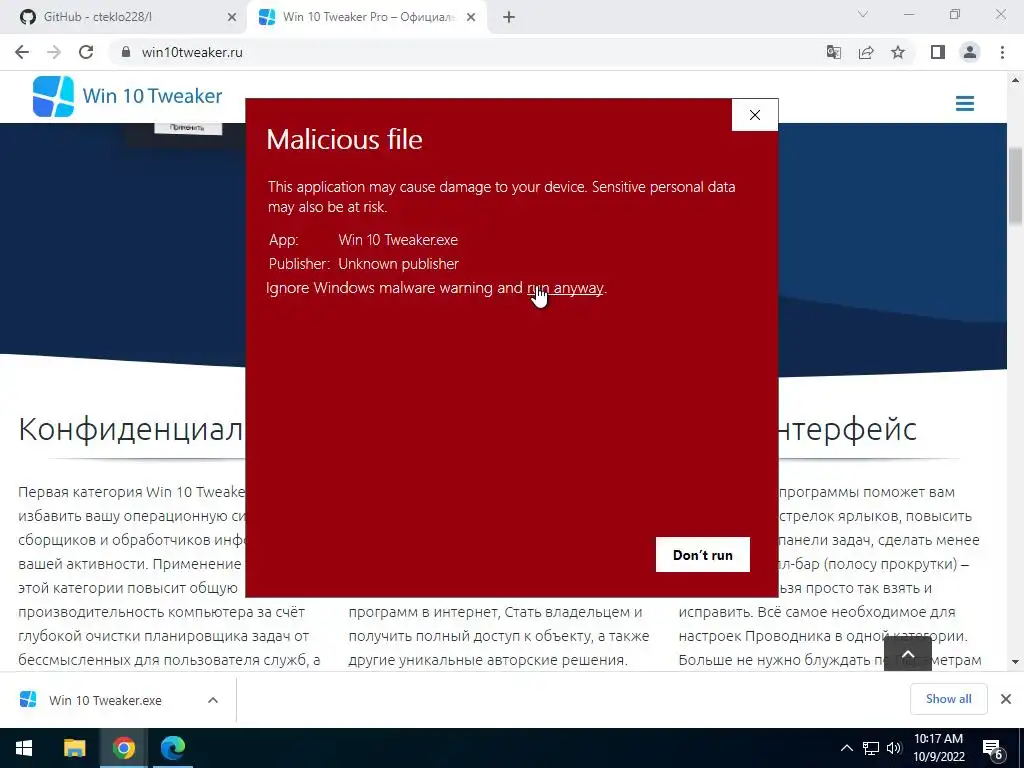Open the Windows Start menu
Image resolution: width=1024 pixels, height=768 pixels.
[x=24, y=748]
